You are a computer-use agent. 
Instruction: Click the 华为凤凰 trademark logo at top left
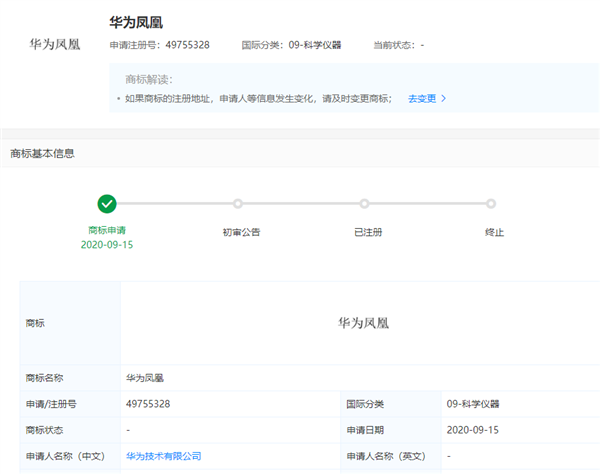point(55,46)
